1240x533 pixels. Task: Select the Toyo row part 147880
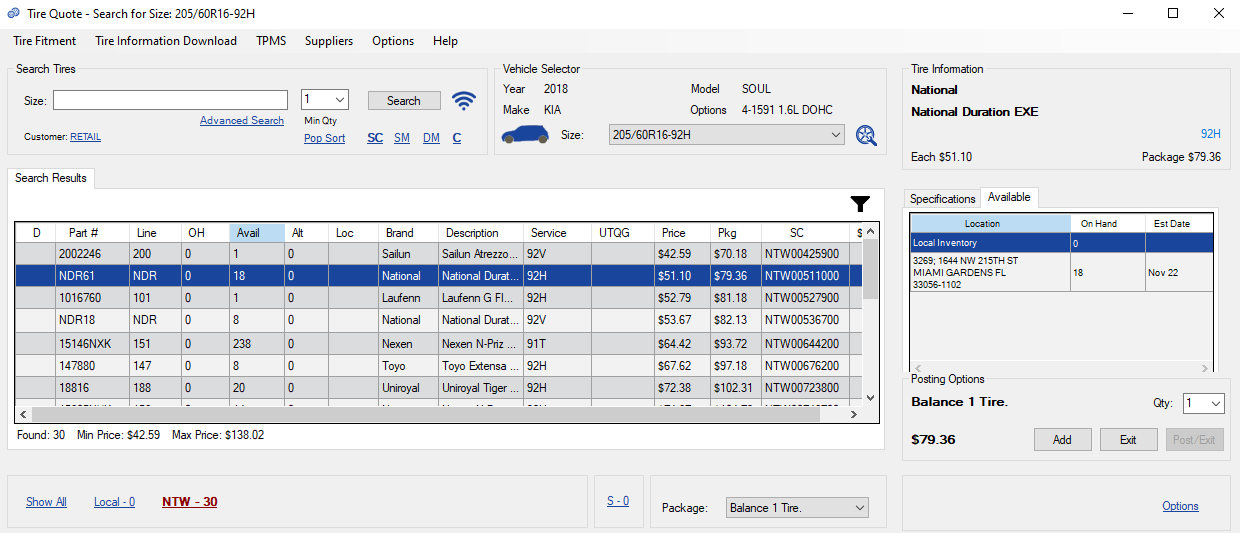pos(440,366)
